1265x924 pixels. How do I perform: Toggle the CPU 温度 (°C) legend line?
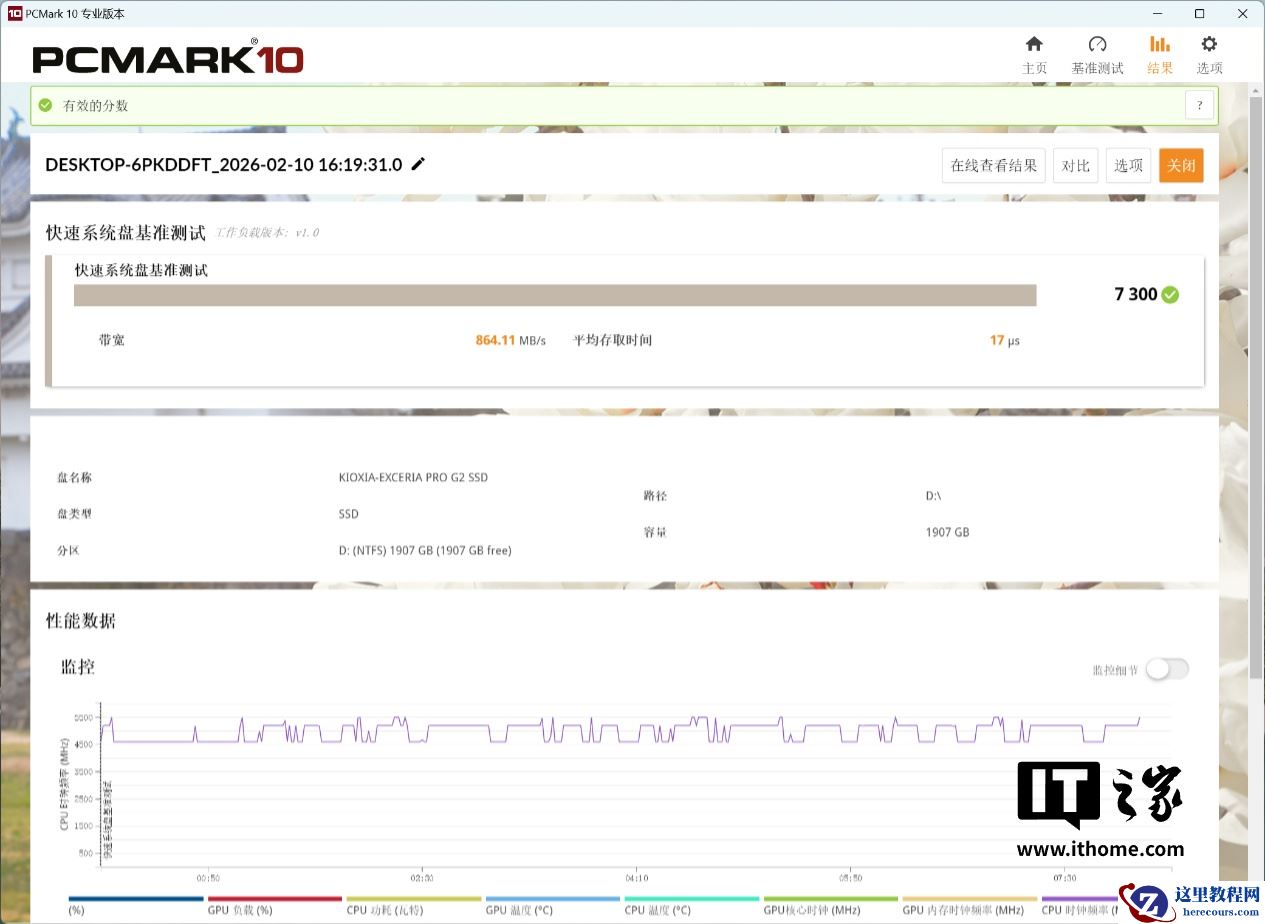tap(691, 905)
